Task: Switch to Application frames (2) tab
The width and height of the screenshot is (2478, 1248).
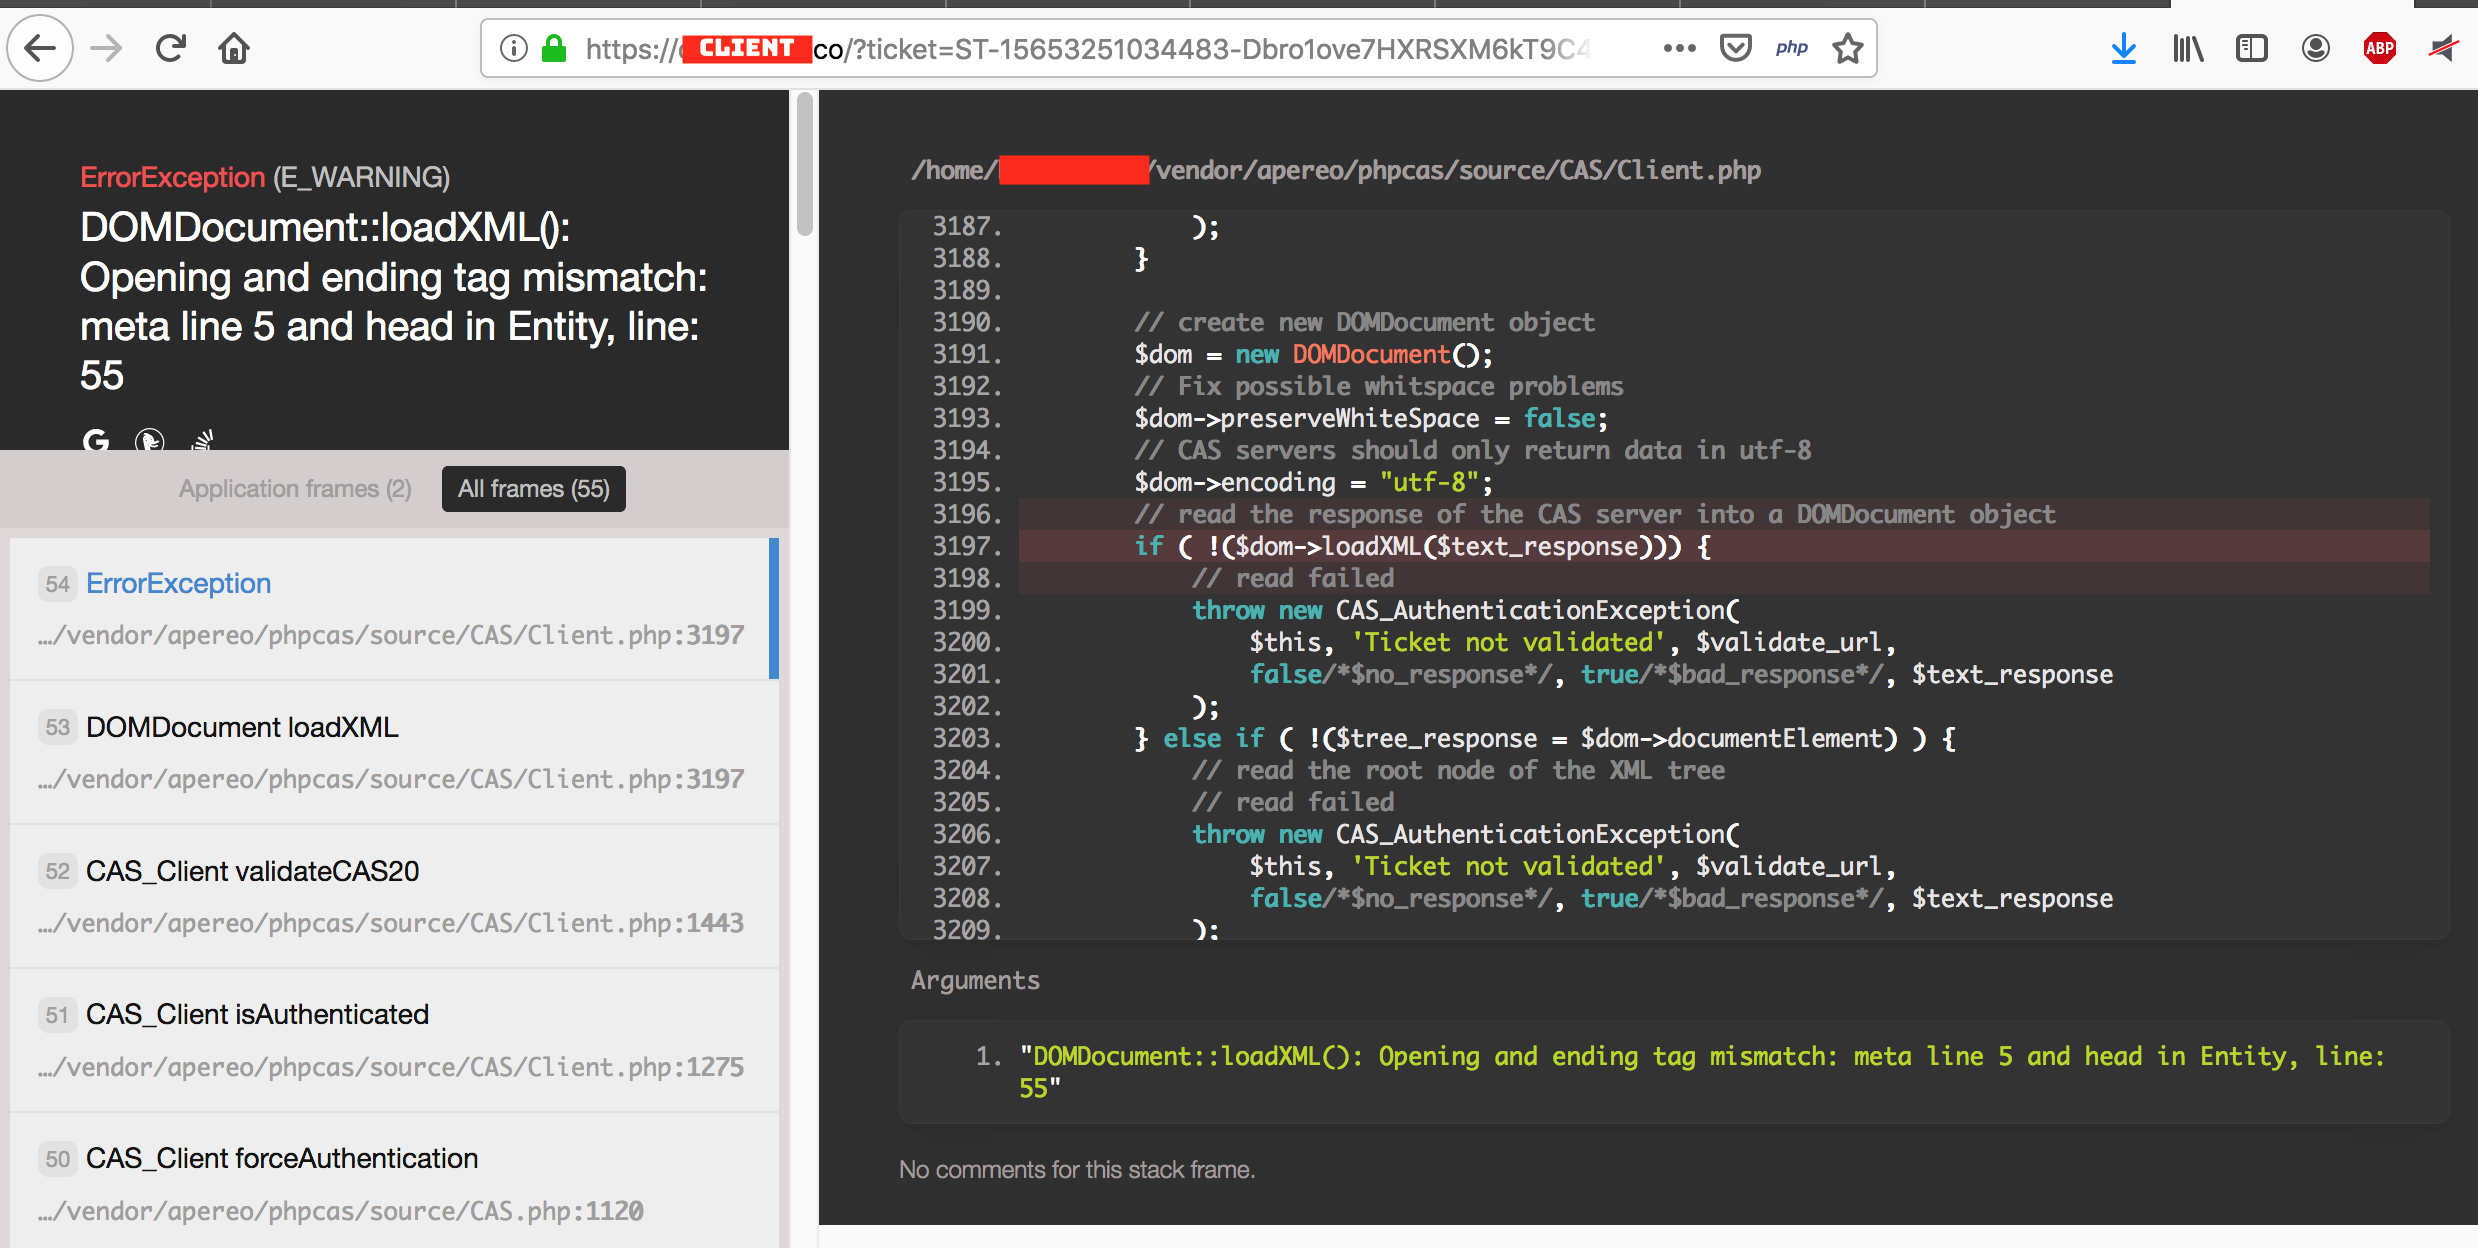Action: pyautogui.click(x=295, y=489)
